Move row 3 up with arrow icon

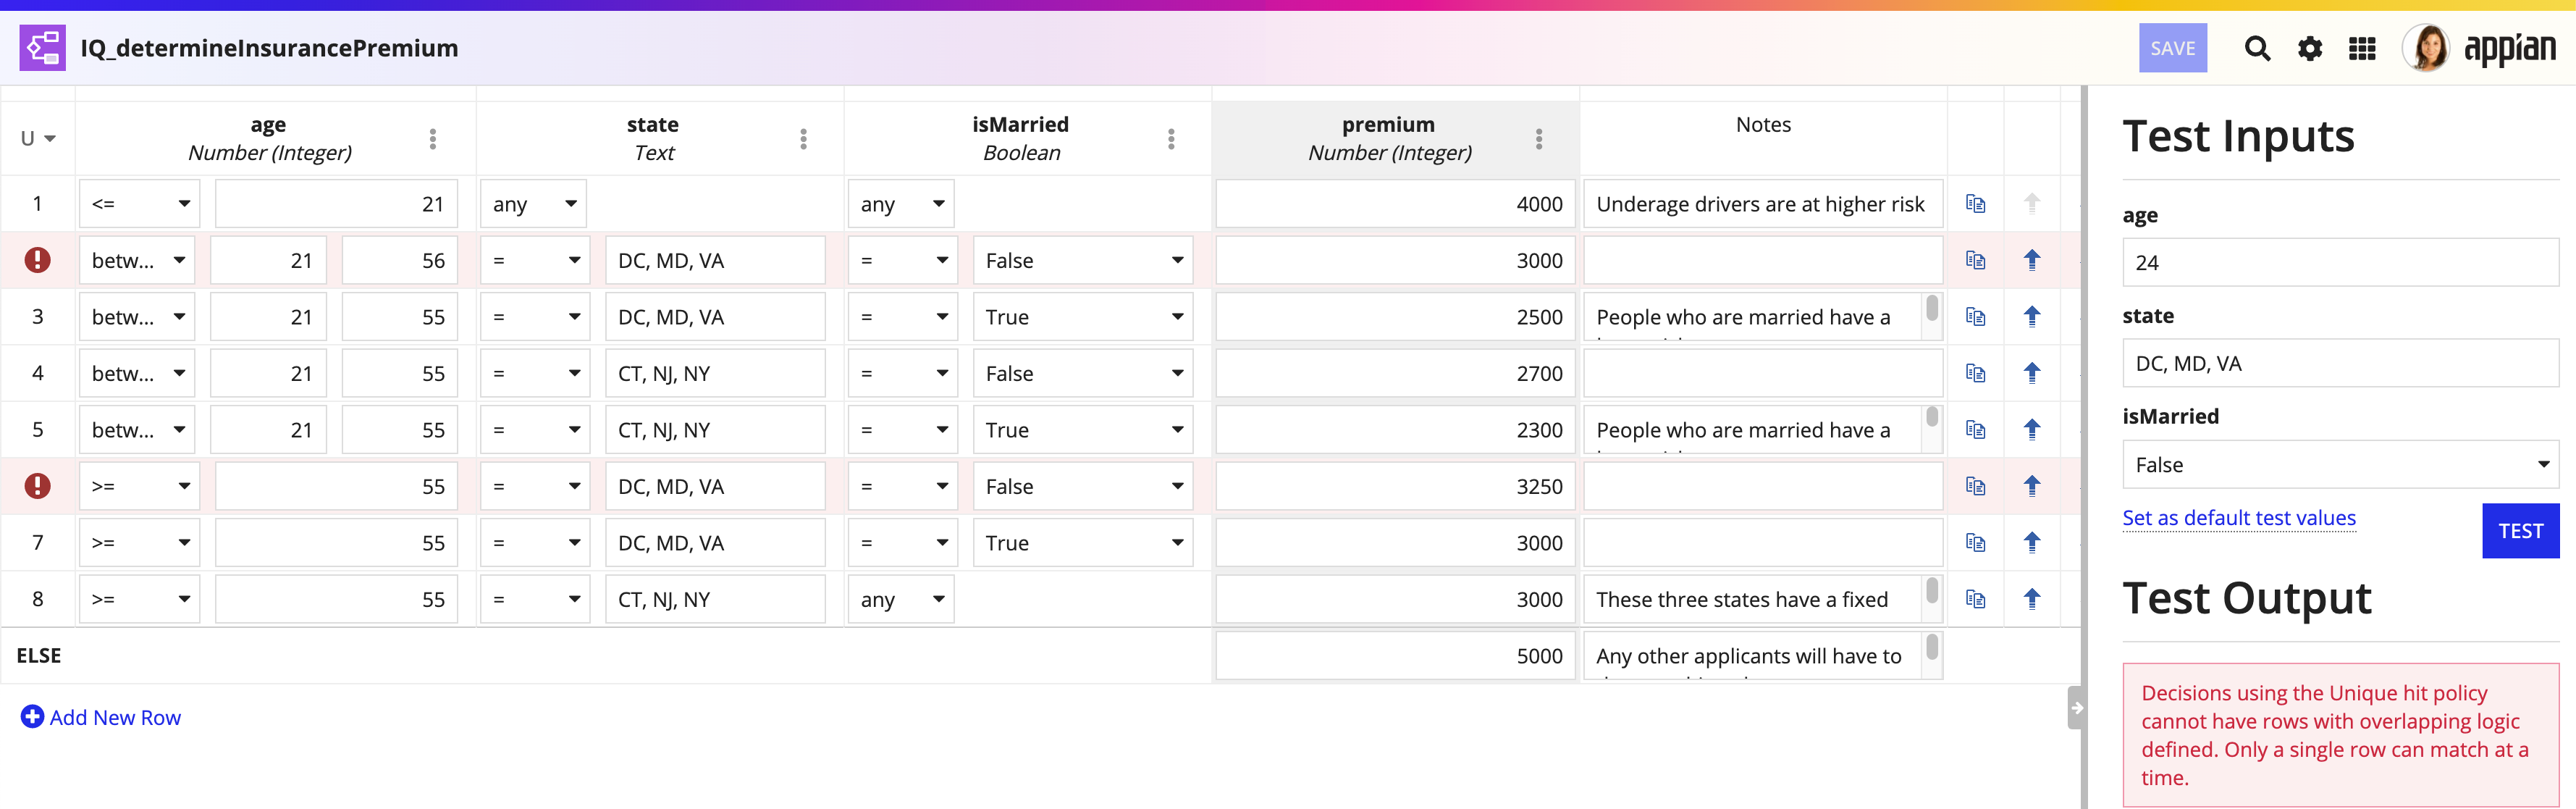pyautogui.click(x=2032, y=317)
